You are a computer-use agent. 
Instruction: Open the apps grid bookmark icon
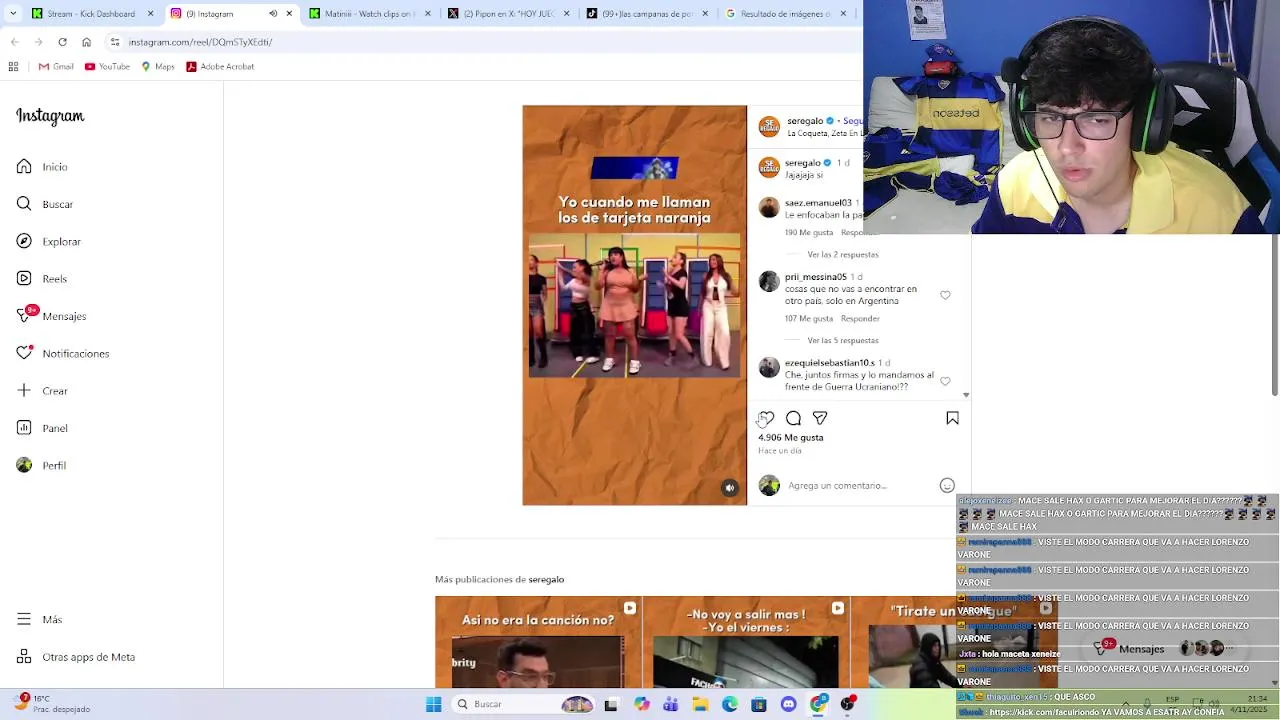(x=13, y=67)
